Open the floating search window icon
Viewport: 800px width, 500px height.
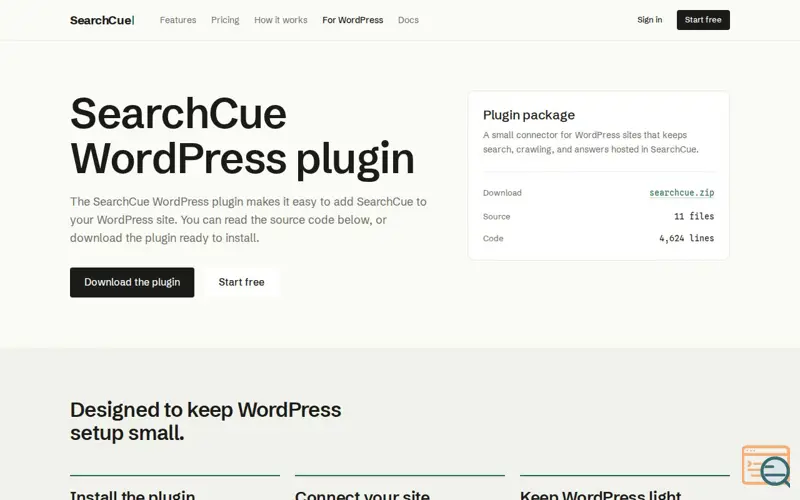tap(766, 466)
